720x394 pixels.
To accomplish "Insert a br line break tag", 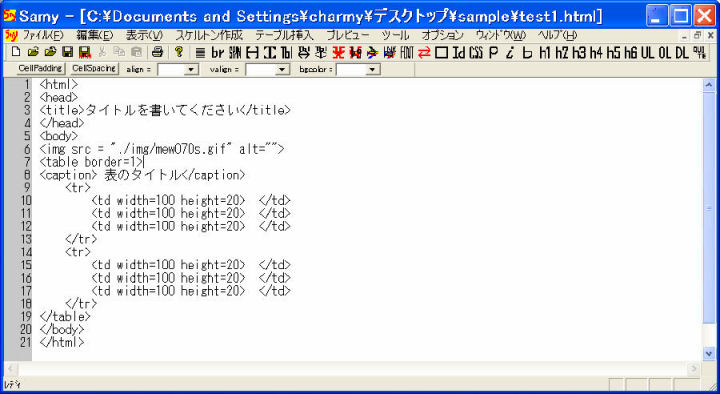I will tap(217, 53).
